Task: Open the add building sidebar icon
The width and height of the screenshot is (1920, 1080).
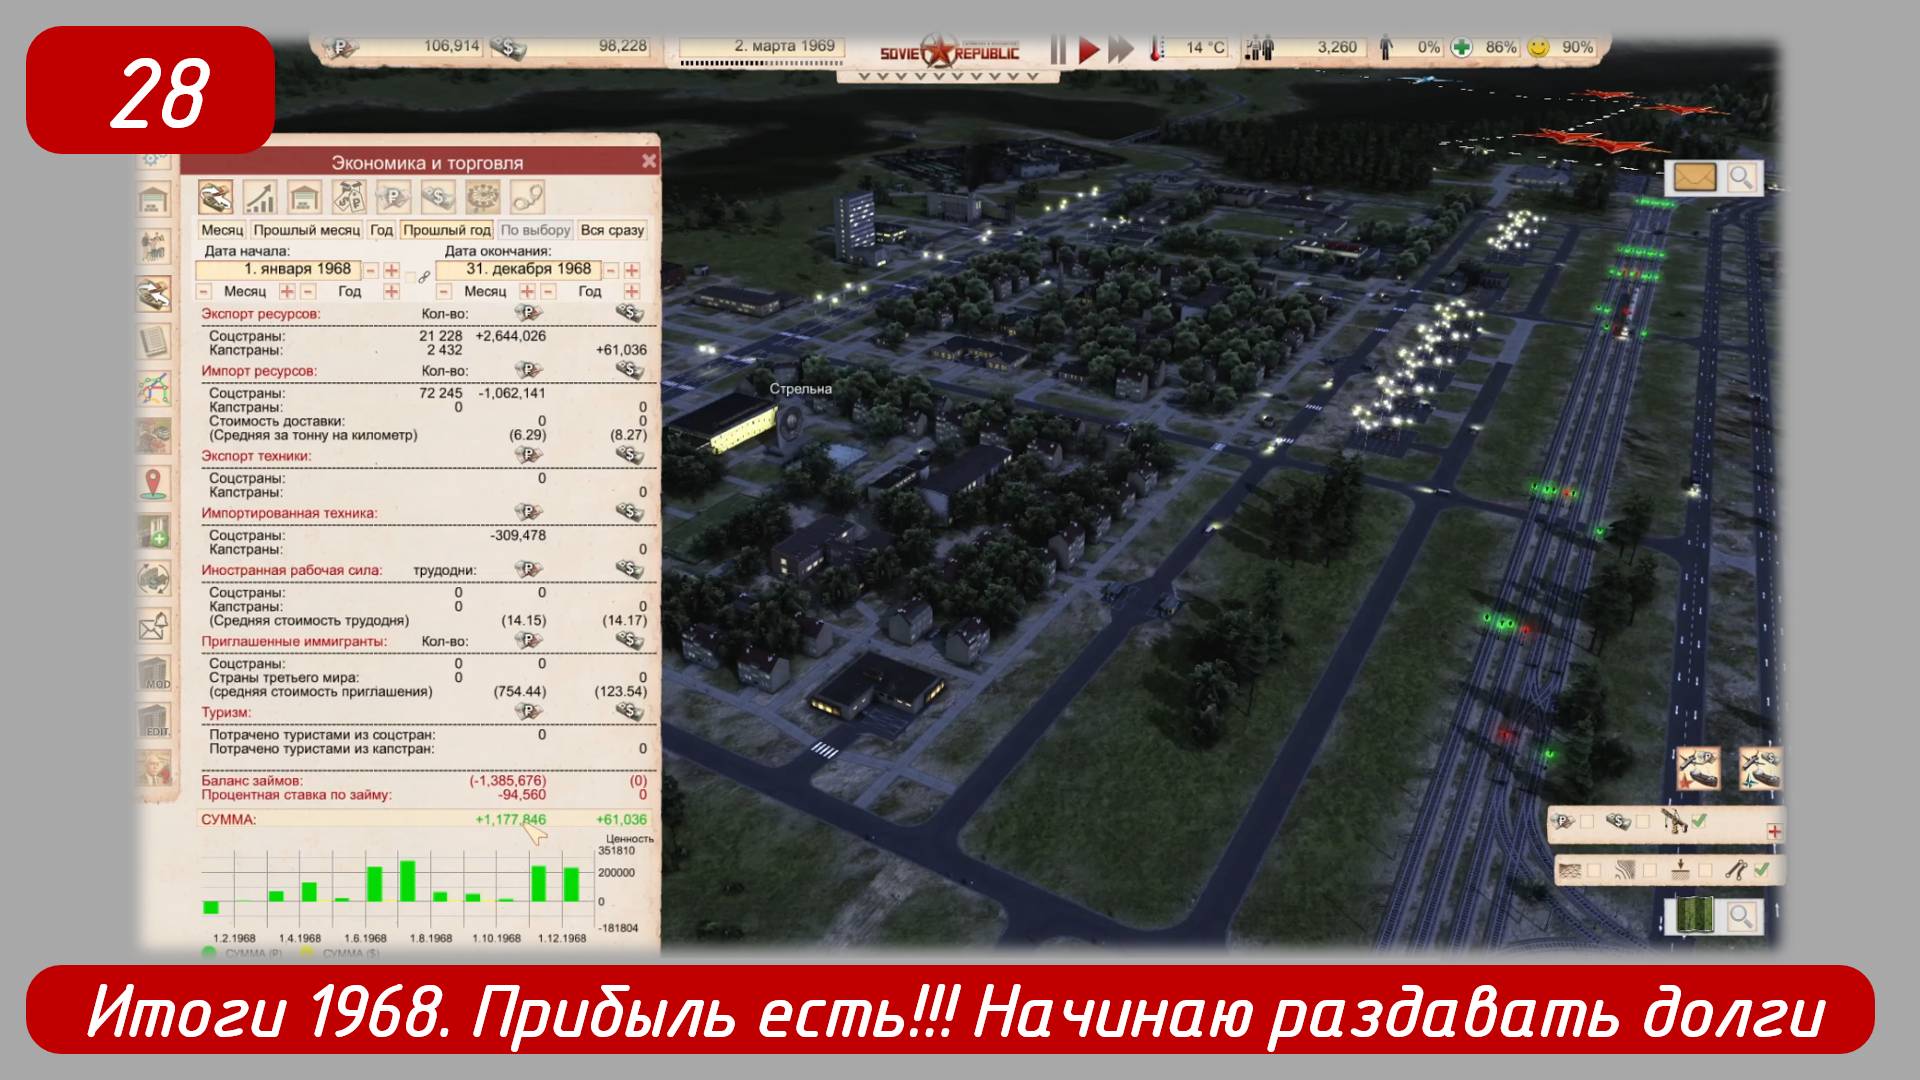Action: (154, 531)
